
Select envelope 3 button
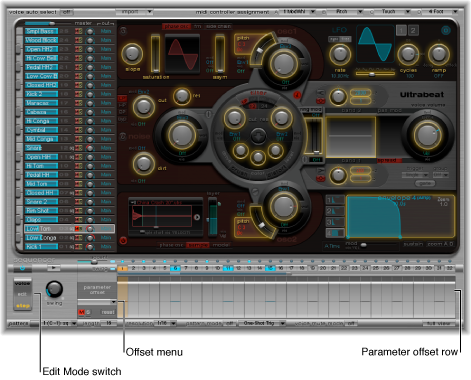coord(334,222)
